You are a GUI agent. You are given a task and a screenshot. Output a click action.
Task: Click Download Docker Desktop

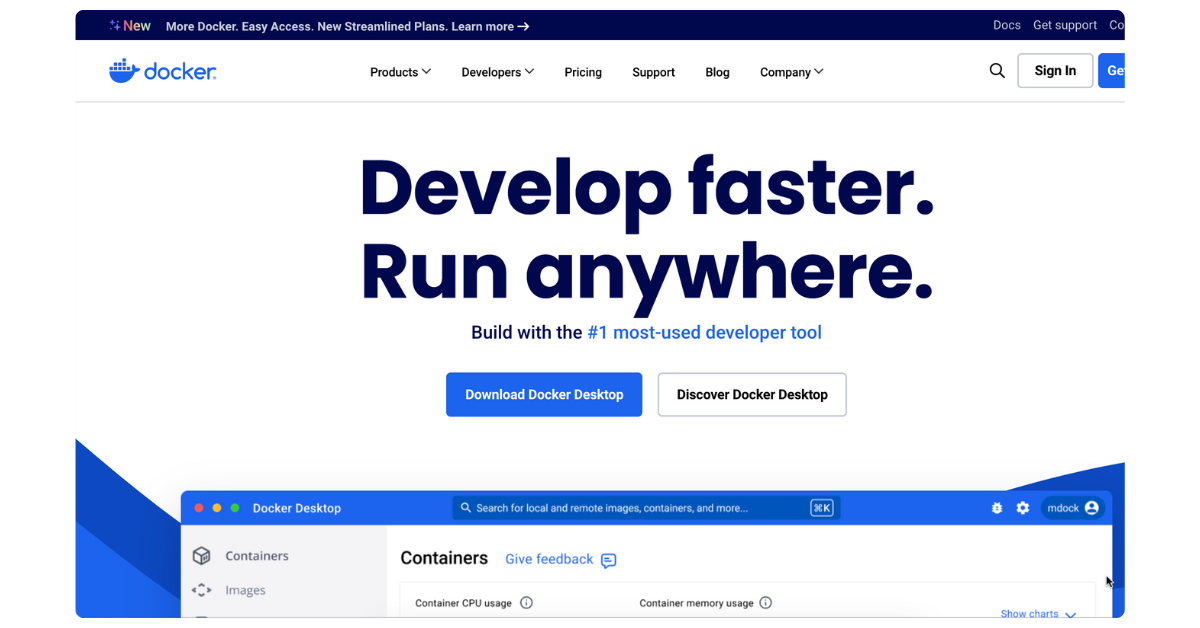pos(544,394)
